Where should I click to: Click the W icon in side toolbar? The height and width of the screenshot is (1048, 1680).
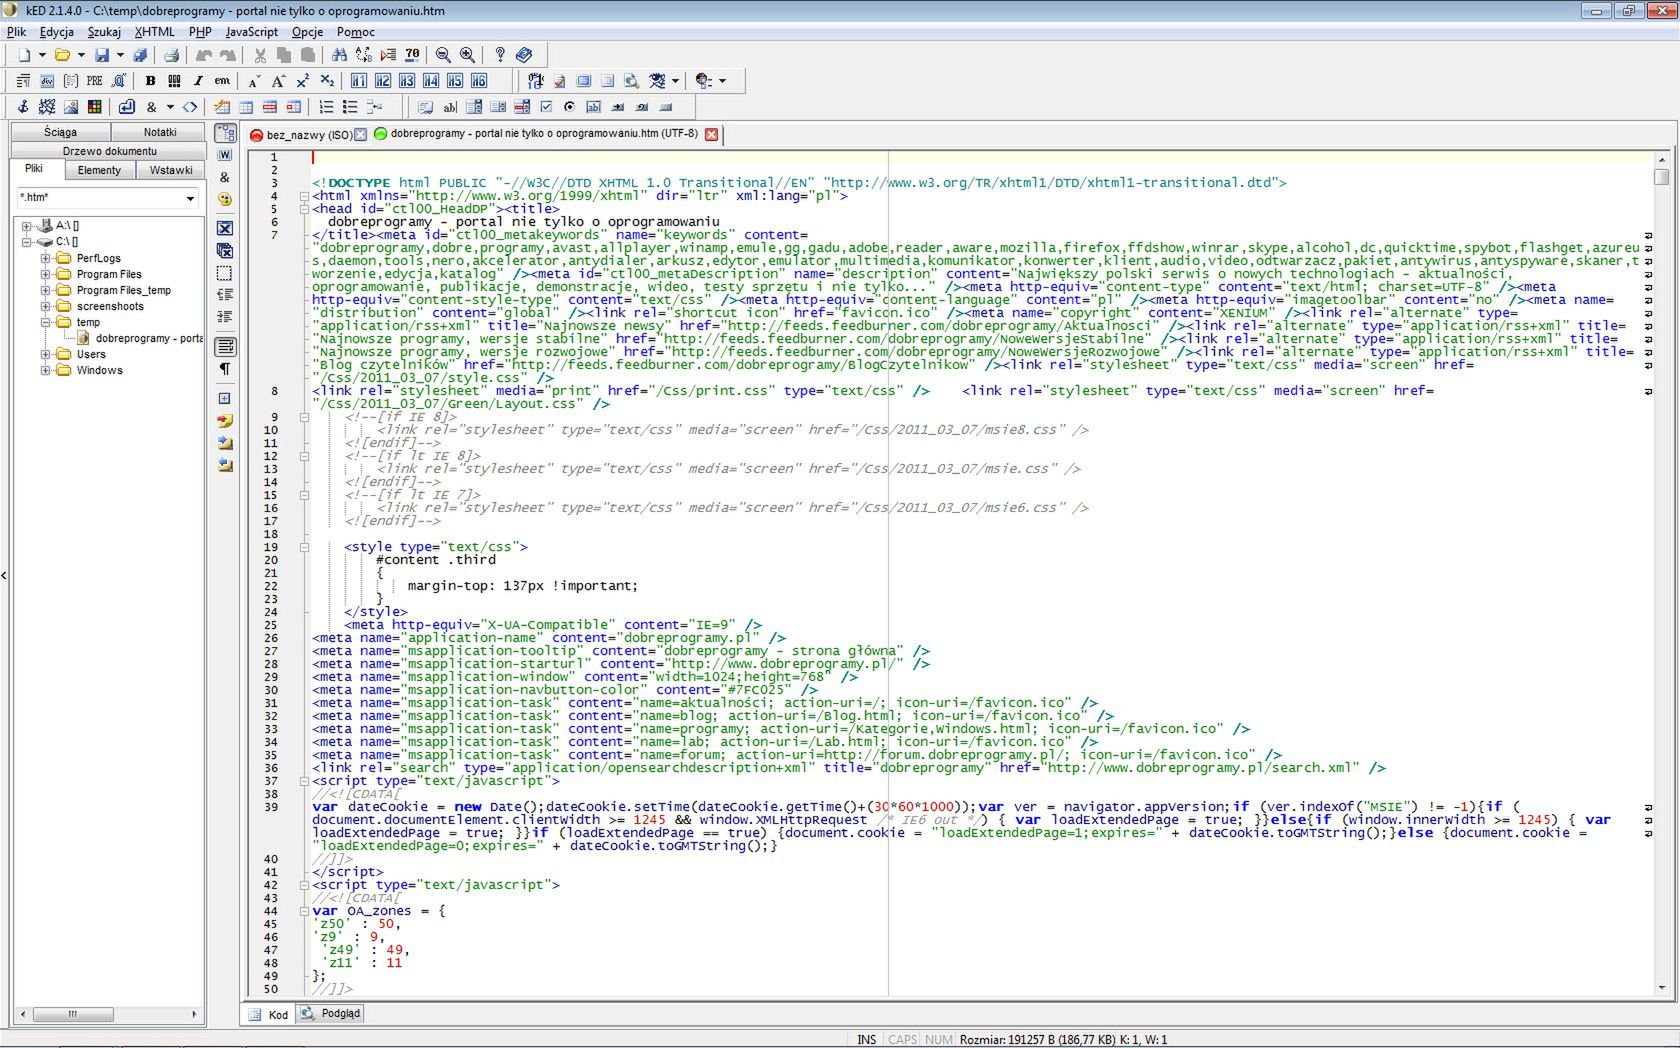(225, 155)
